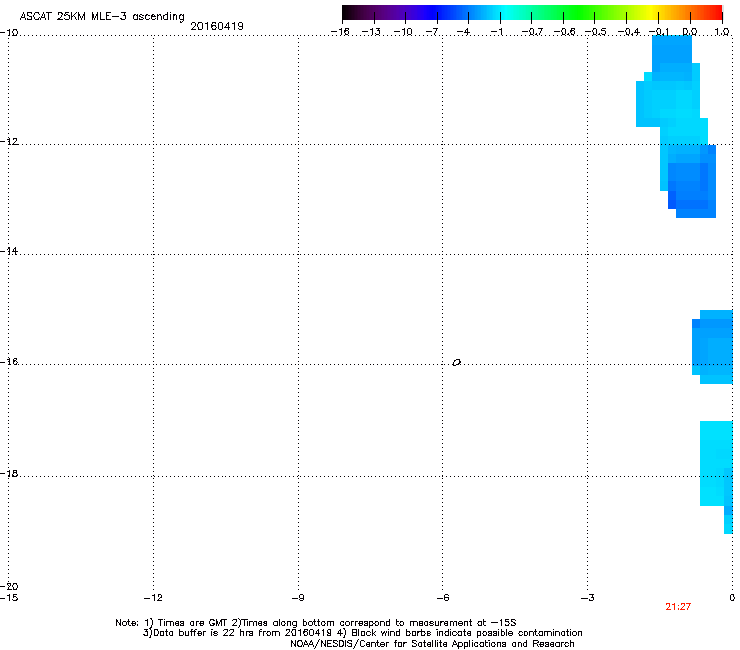
Task: Click longitude axis label -3
Action: point(588,598)
